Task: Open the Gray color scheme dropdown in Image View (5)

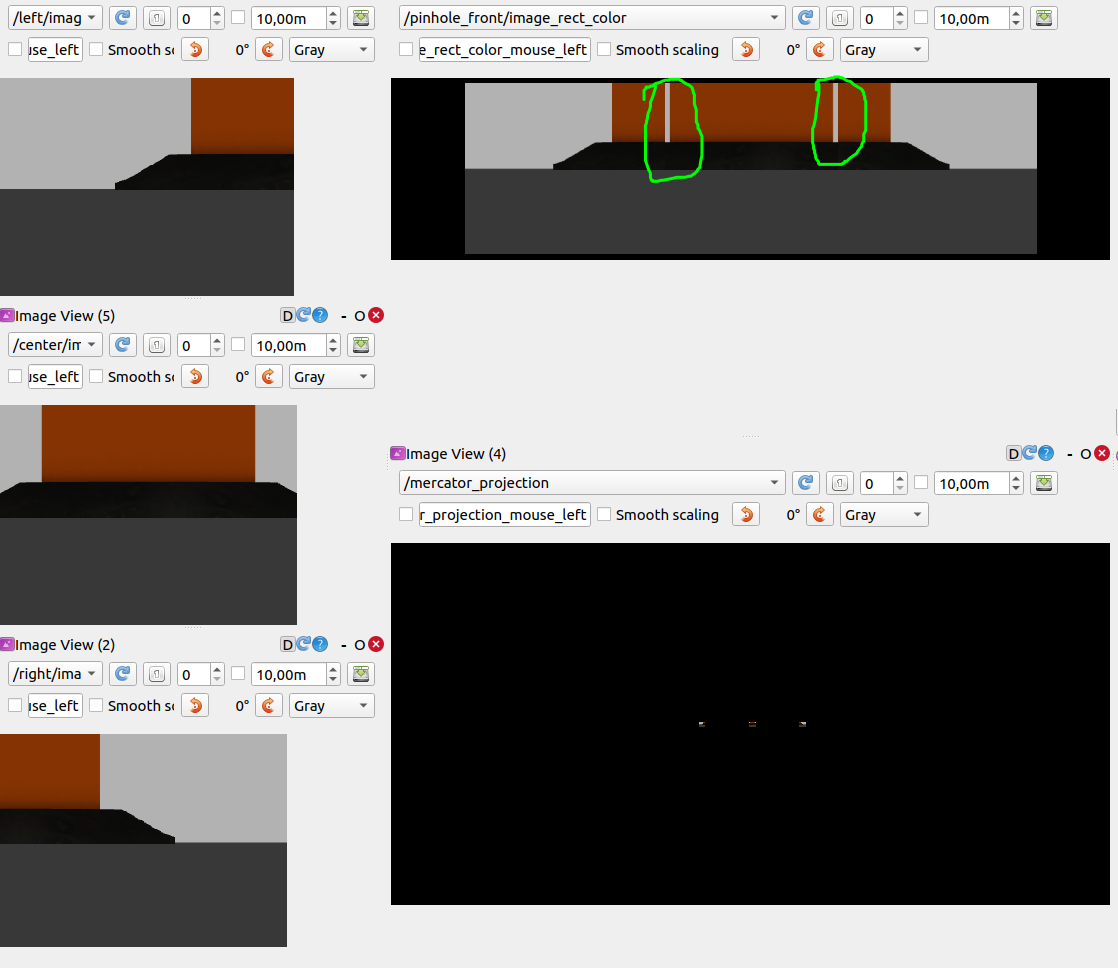Action: pyautogui.click(x=331, y=376)
